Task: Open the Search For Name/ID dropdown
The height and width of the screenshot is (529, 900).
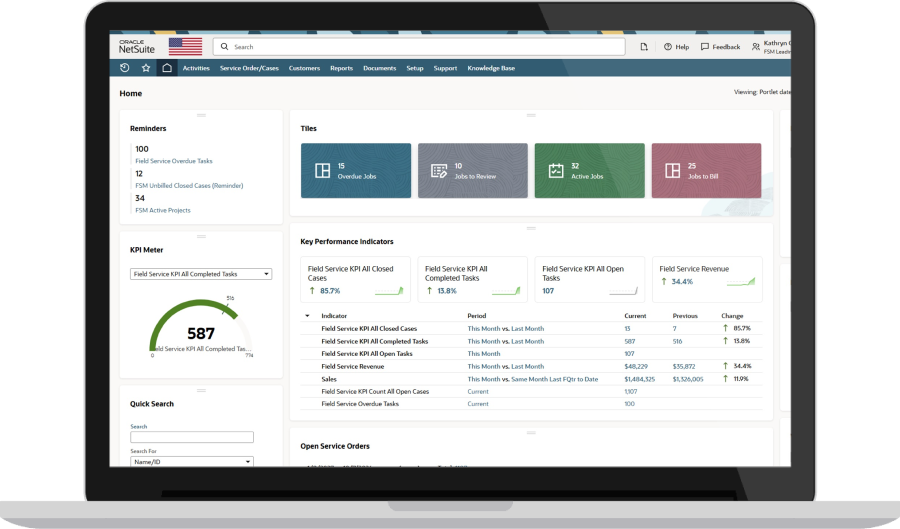Action: pyautogui.click(x=192, y=461)
